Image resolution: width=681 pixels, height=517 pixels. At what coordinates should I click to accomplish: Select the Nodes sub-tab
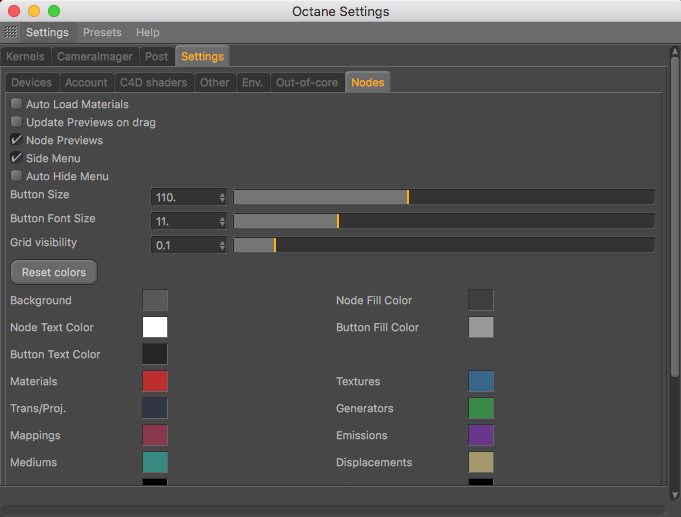[x=367, y=83]
